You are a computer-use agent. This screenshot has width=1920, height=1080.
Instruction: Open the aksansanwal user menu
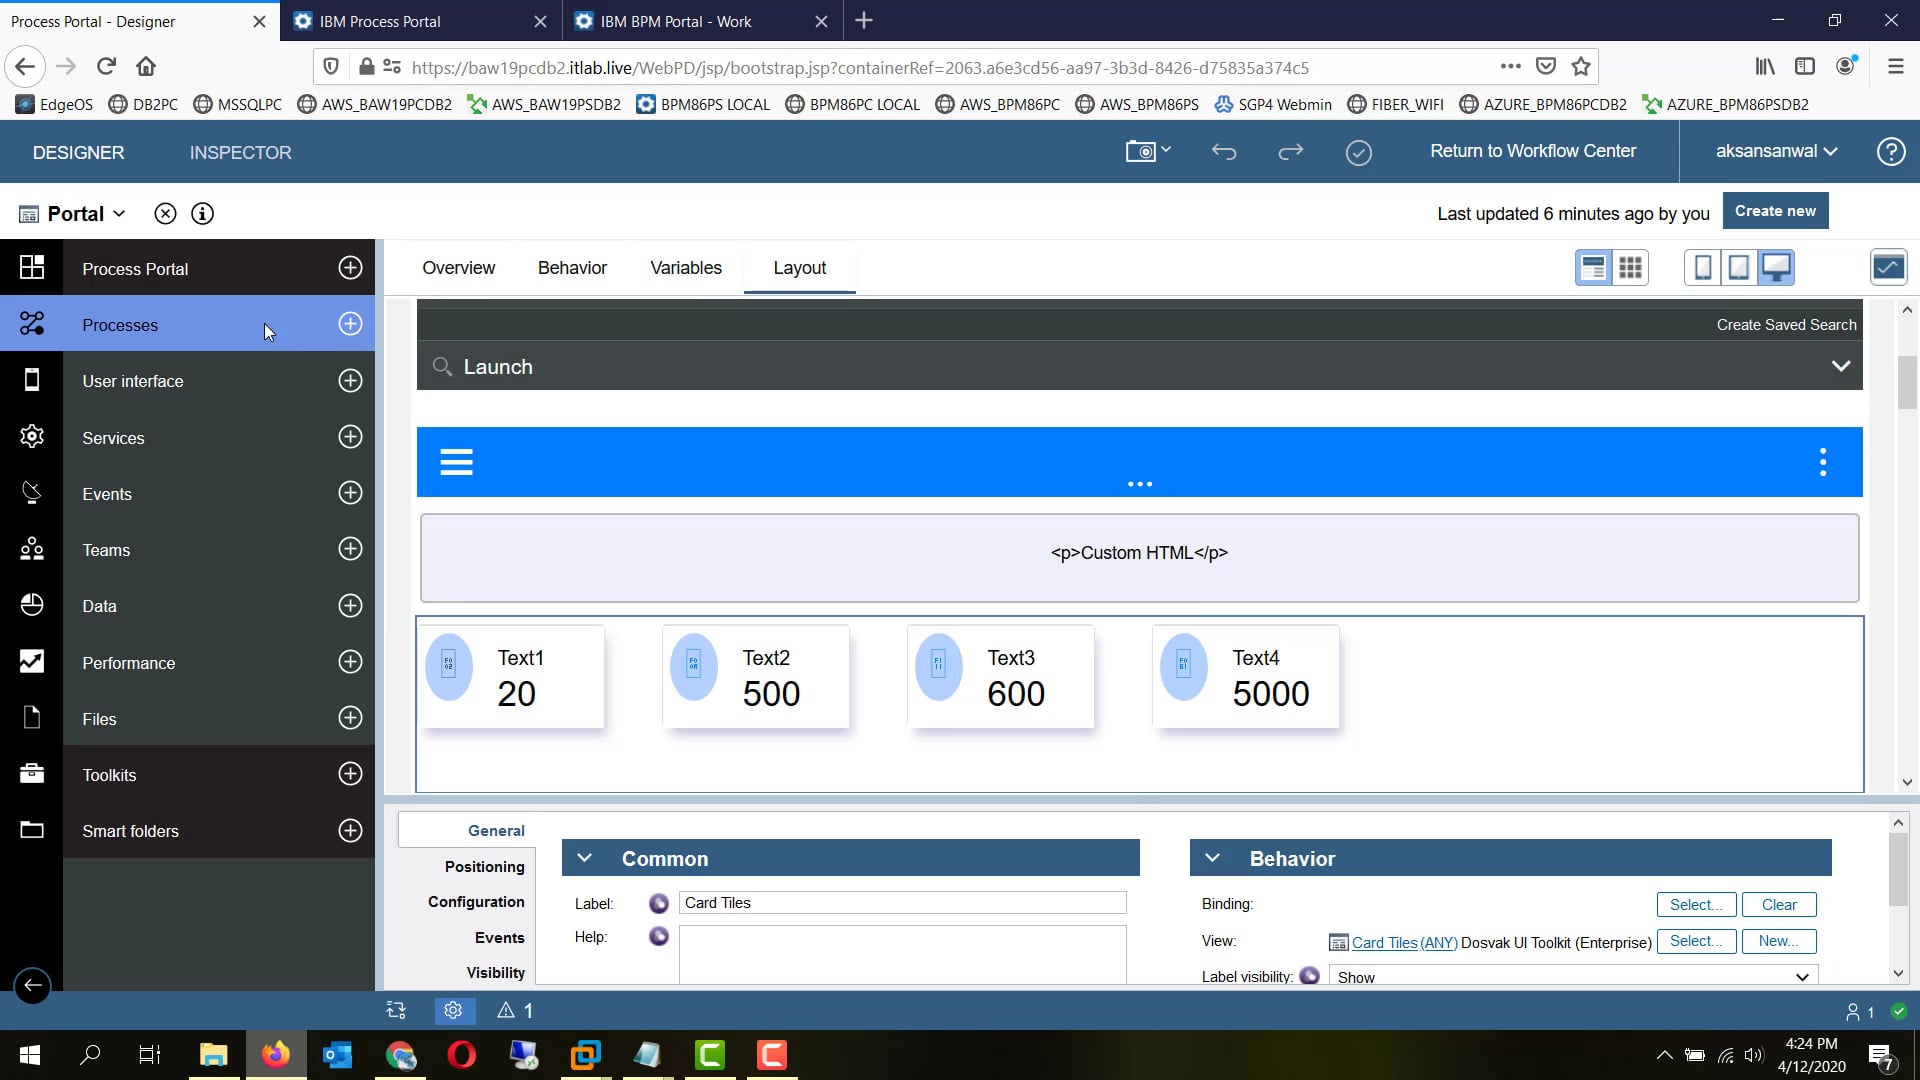click(x=1772, y=151)
